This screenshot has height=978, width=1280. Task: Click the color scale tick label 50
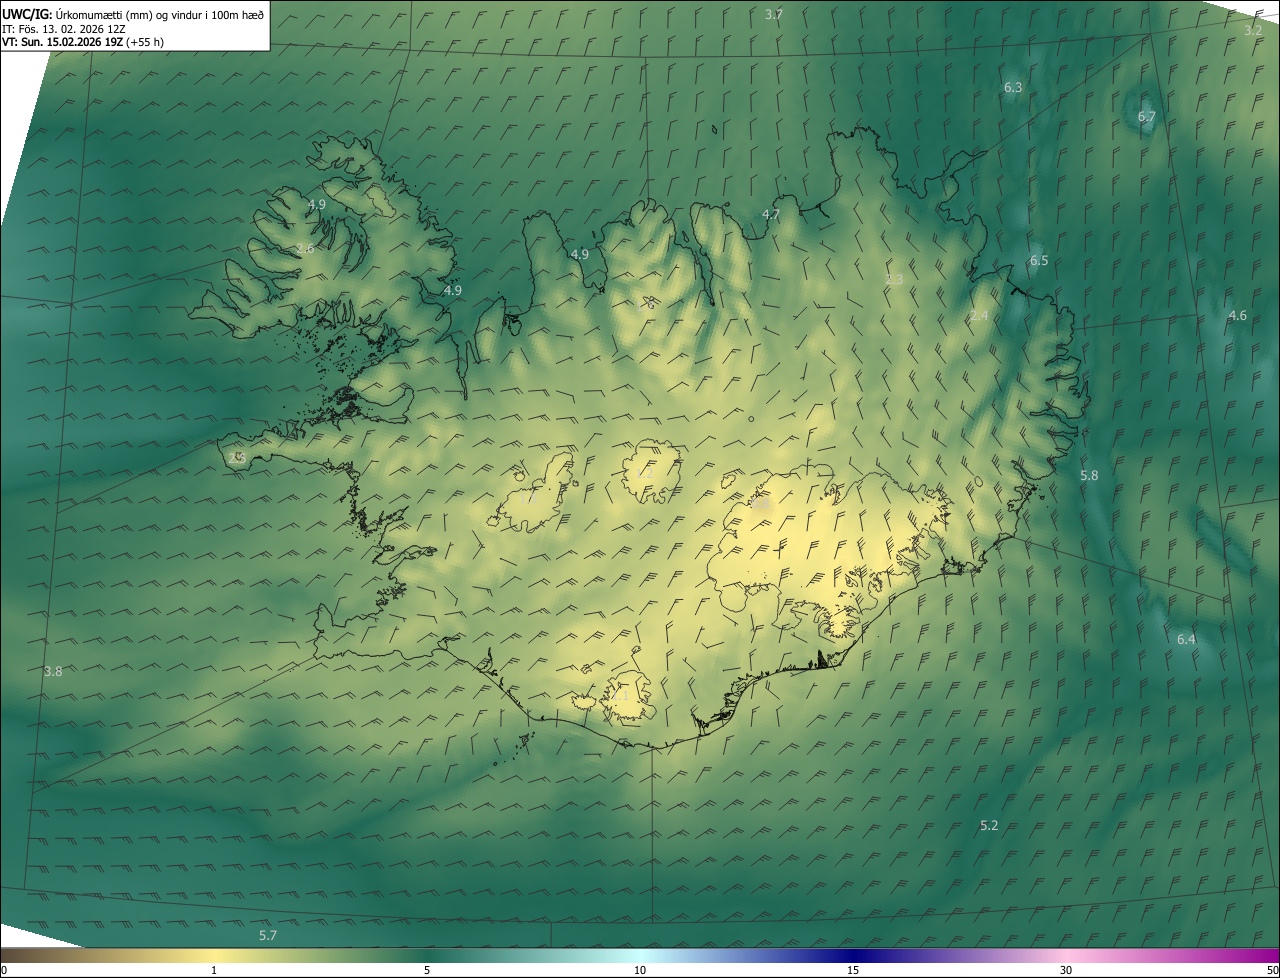[x=1272, y=970]
